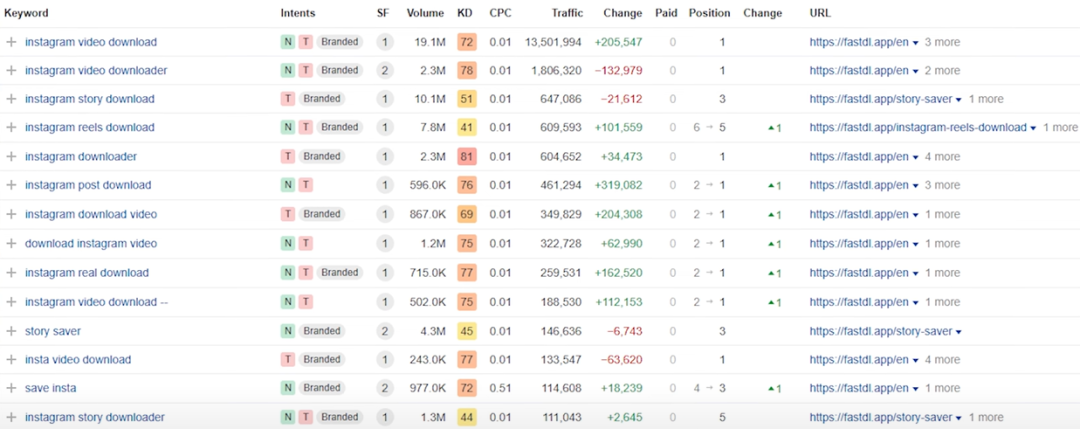Click plus icon beside insta video download
Viewport: 1080px width, 429px height.
pos(10,359)
